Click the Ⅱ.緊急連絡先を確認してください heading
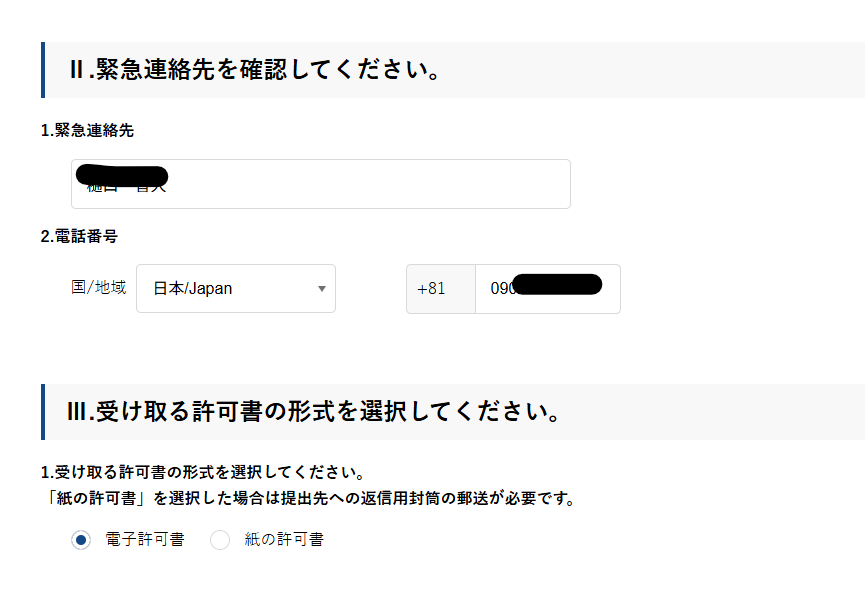Screen dimensions: 865x595 [x=255, y=71]
